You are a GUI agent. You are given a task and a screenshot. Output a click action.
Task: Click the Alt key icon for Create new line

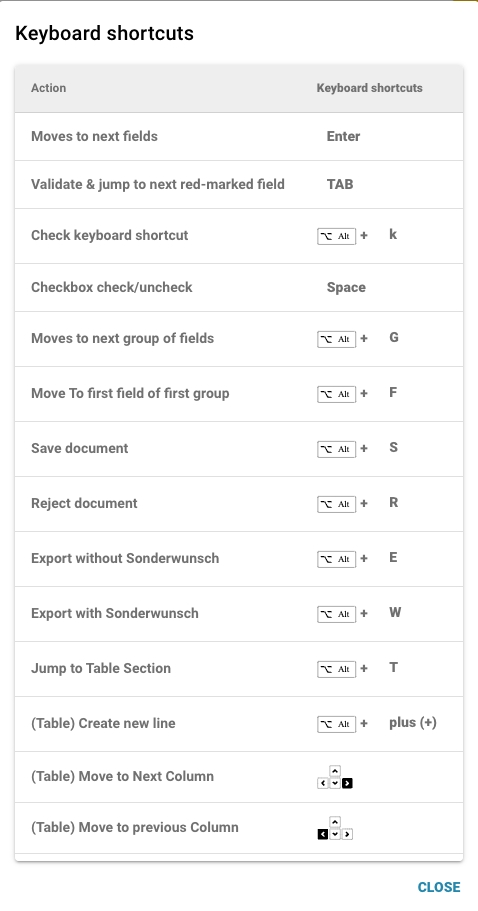tap(336, 724)
